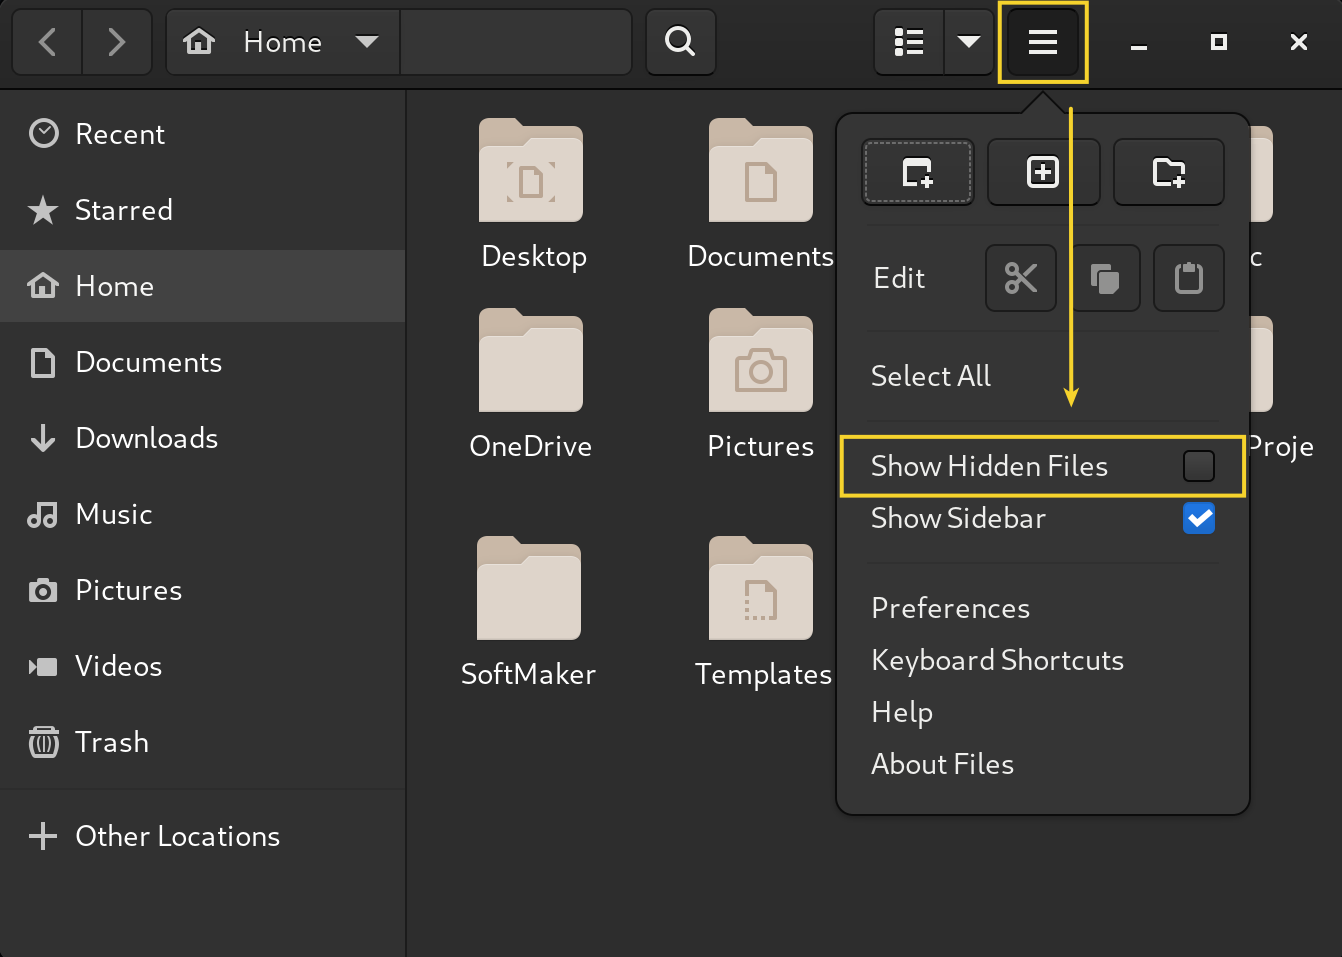Paste files using the clipboard icon
This screenshot has width=1342, height=957.
(1188, 278)
